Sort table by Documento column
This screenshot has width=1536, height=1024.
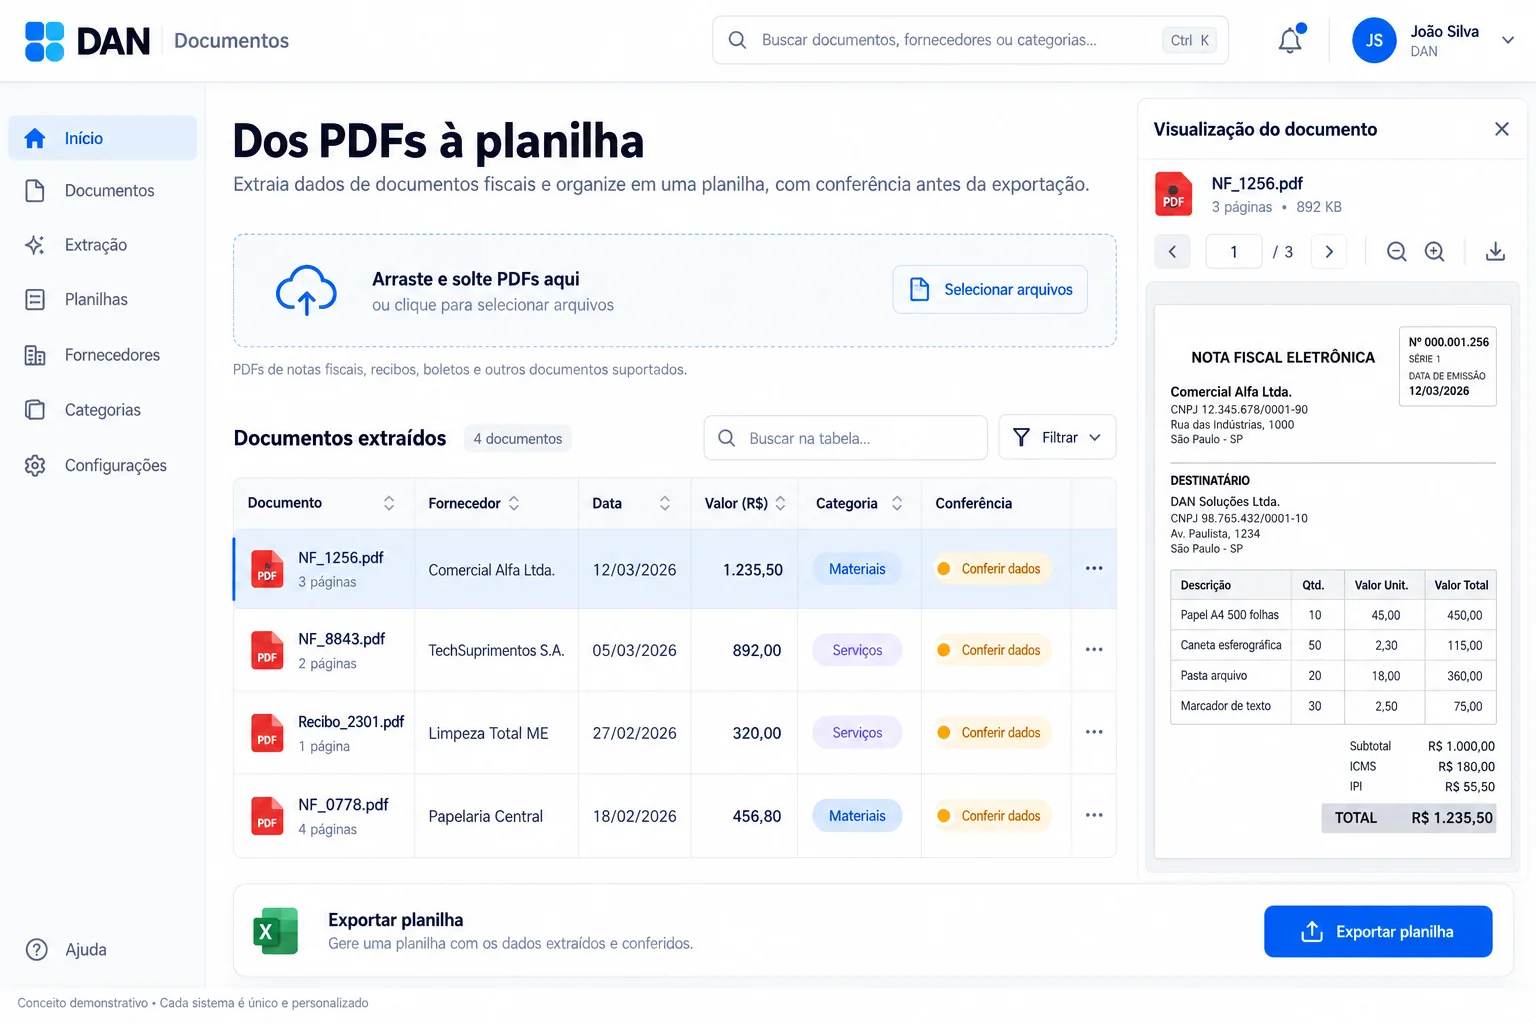pyautogui.click(x=389, y=503)
